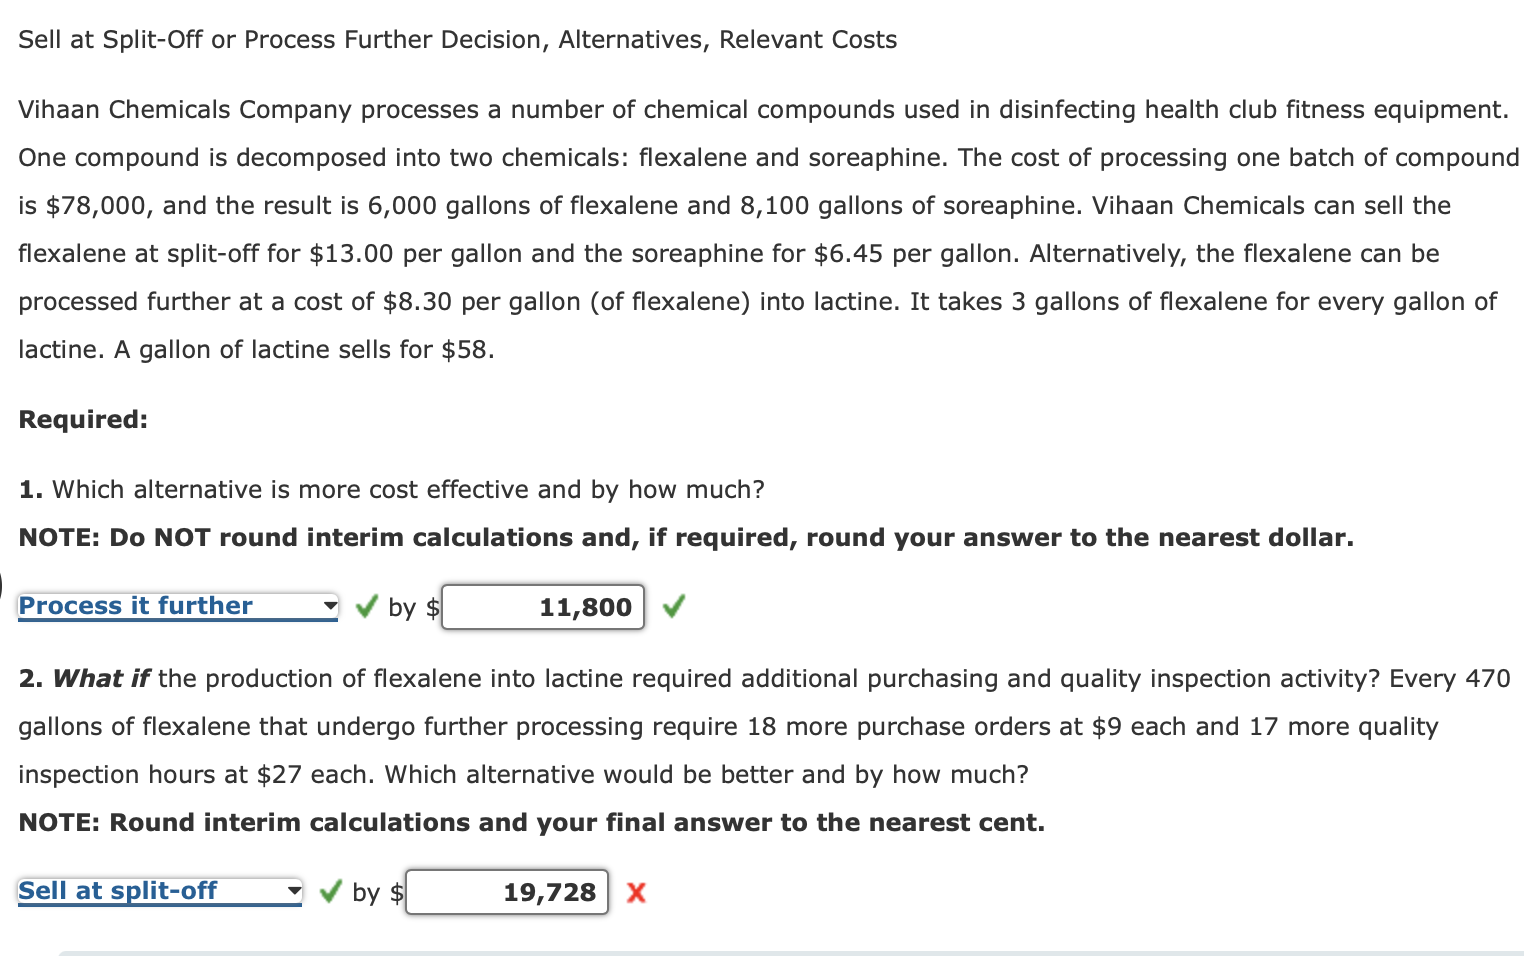1524x956 pixels.
Task: Click the green checkmark beside Sell at split-off dropdown
Action: (x=330, y=891)
